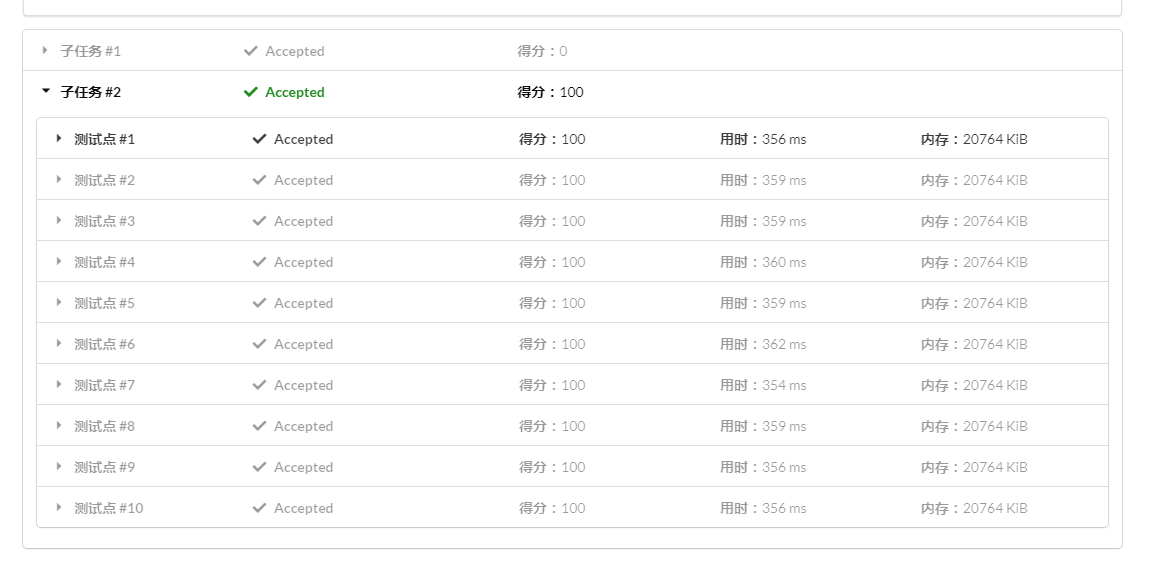Click the green Accepted text for subtask #2
Image resolution: width=1149 pixels, height=569 pixels.
[x=295, y=92]
